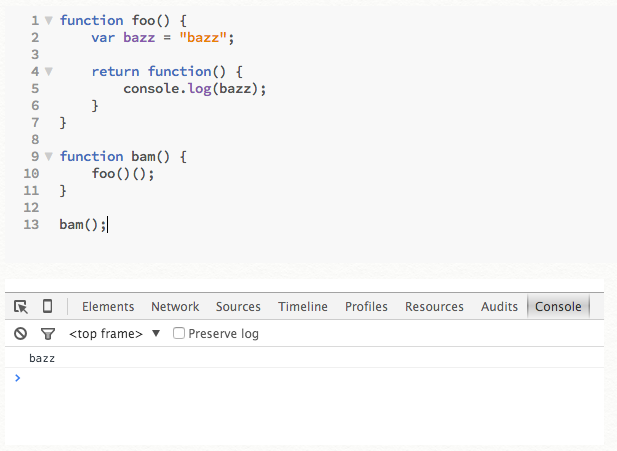Focus the console input prompt
This screenshot has width=617, height=451.
coord(305,378)
